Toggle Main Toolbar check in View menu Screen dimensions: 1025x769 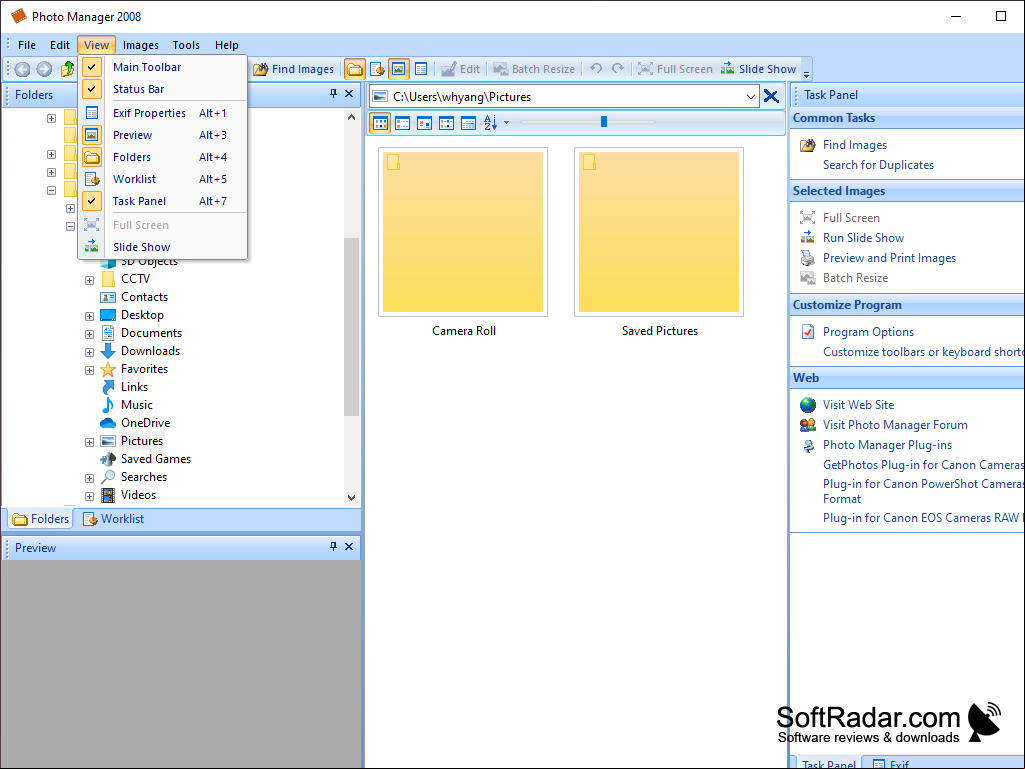click(92, 67)
